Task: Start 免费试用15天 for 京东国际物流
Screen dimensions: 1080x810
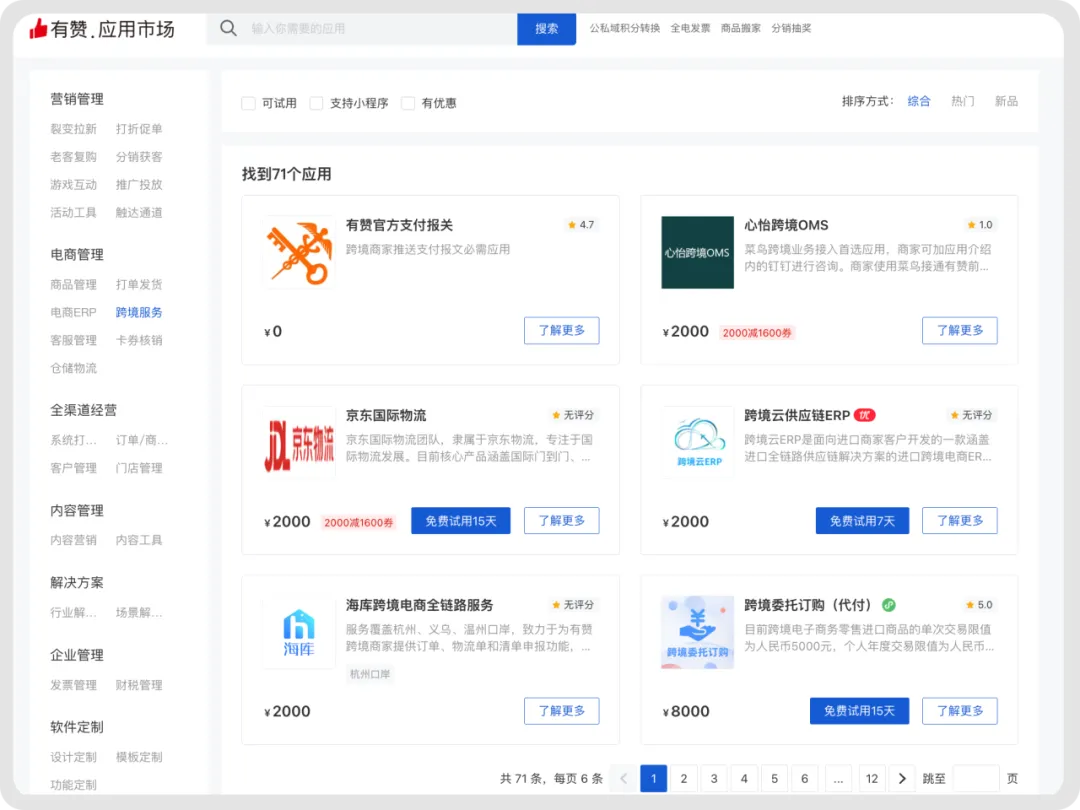Action: [x=461, y=521]
